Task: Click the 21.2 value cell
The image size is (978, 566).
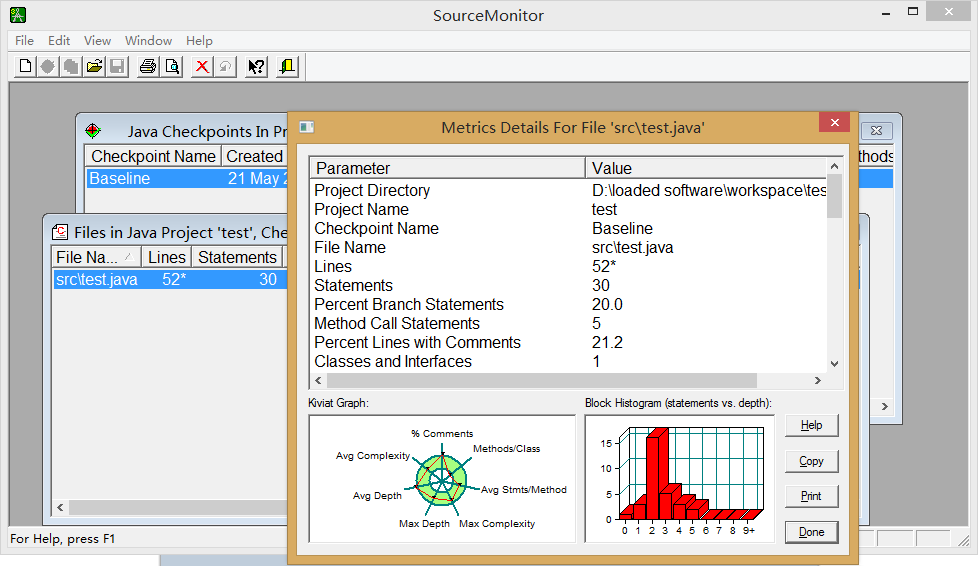Action: [x=607, y=343]
